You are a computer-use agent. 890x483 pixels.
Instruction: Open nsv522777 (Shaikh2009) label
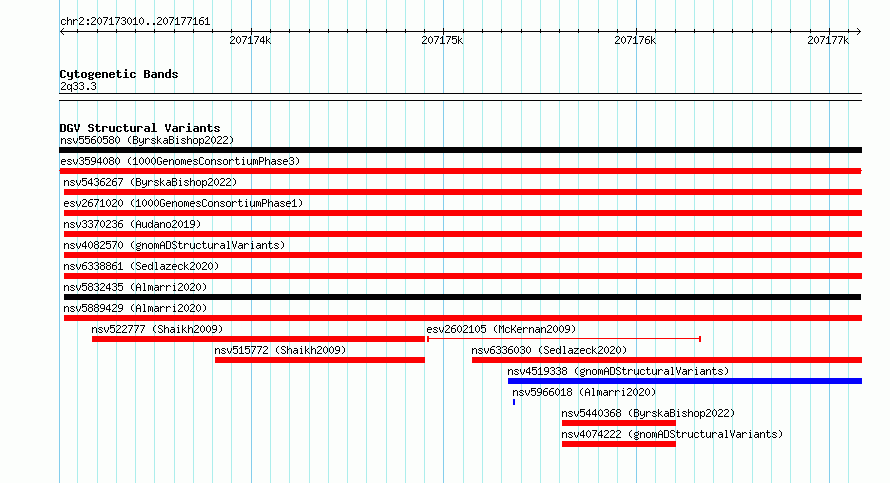[x=157, y=329]
